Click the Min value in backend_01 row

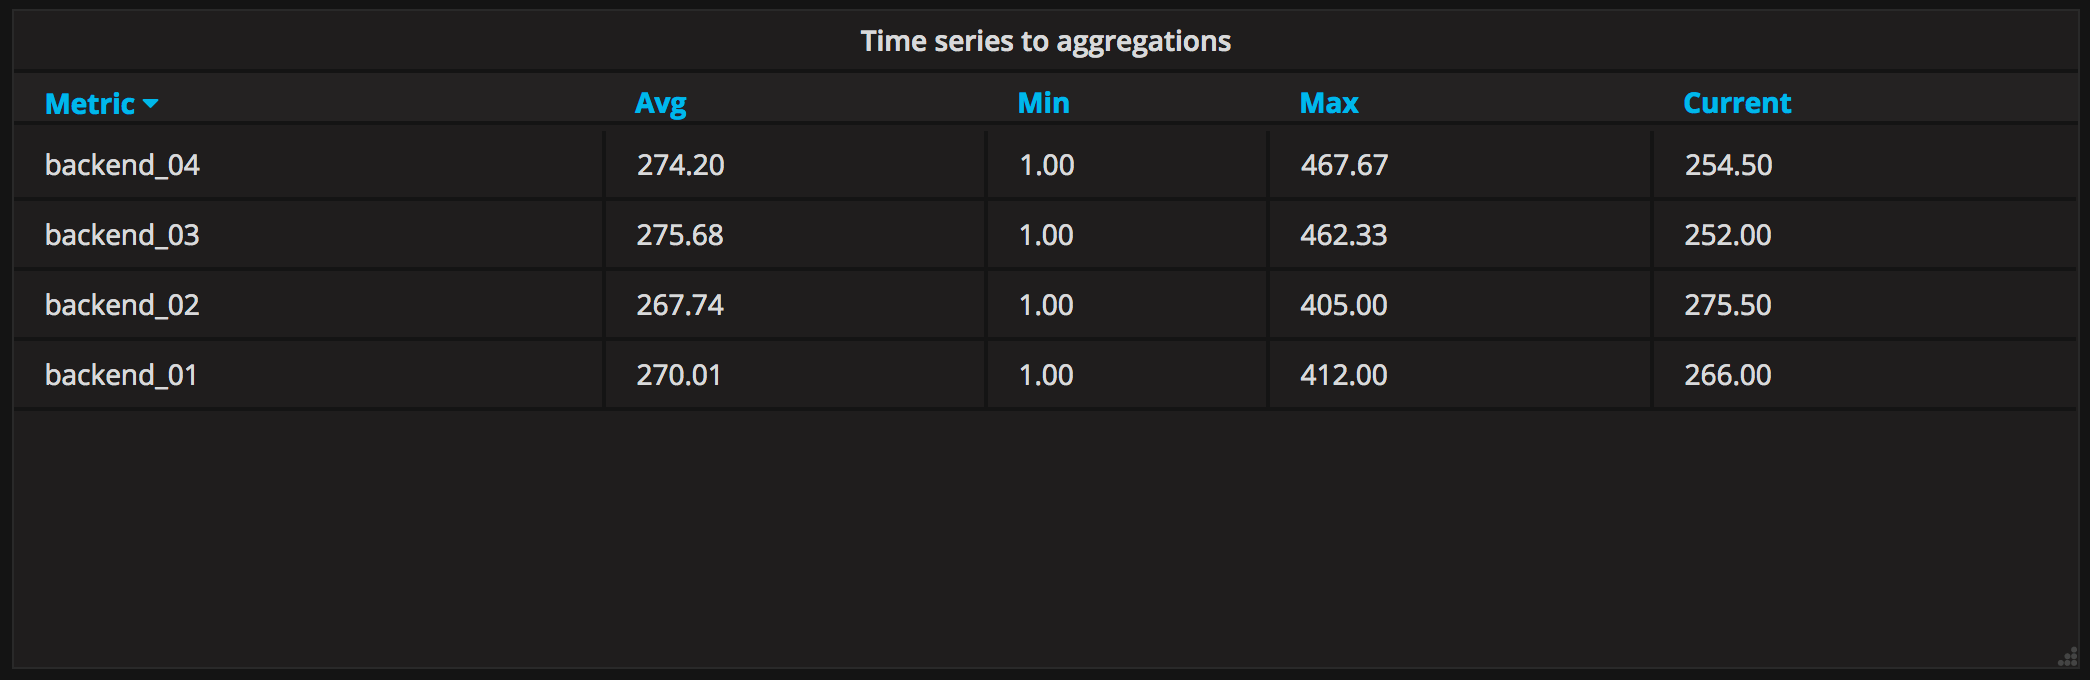pos(1046,375)
